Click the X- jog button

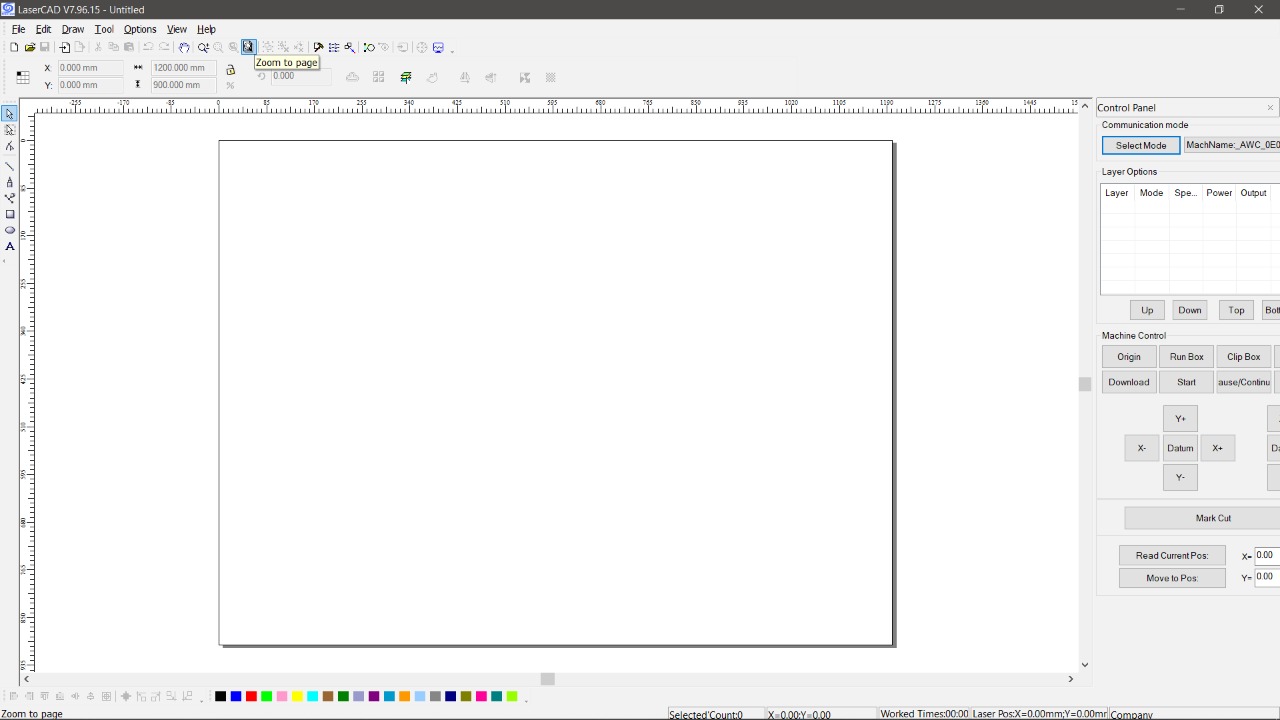pos(1142,448)
